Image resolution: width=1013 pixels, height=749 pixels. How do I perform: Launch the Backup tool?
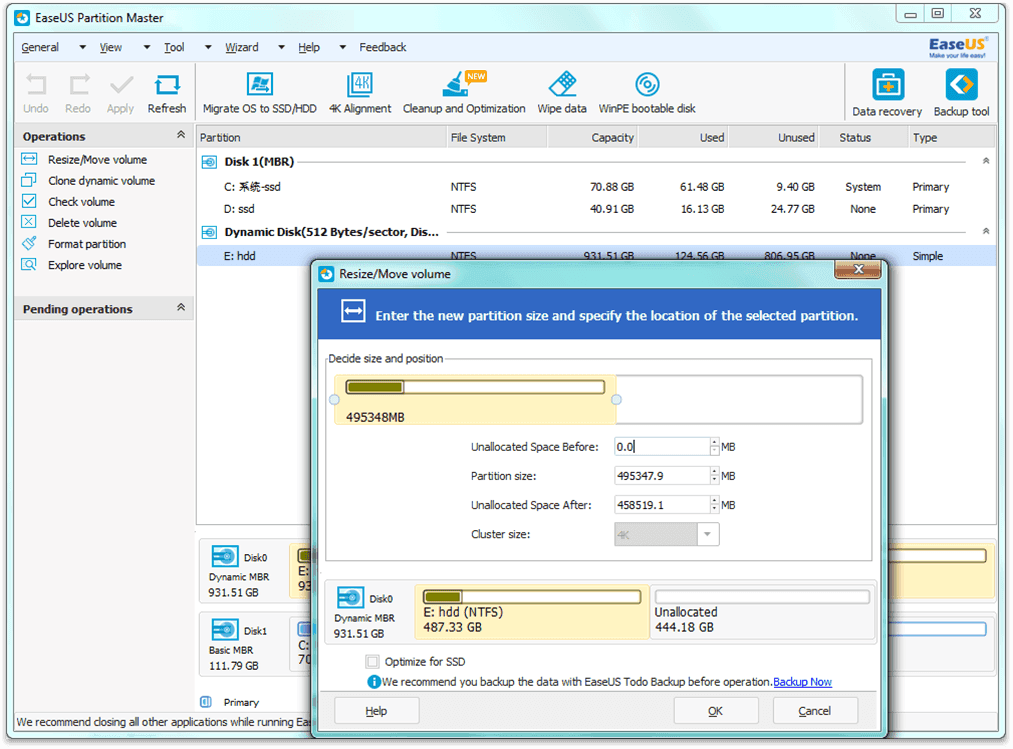(x=961, y=94)
